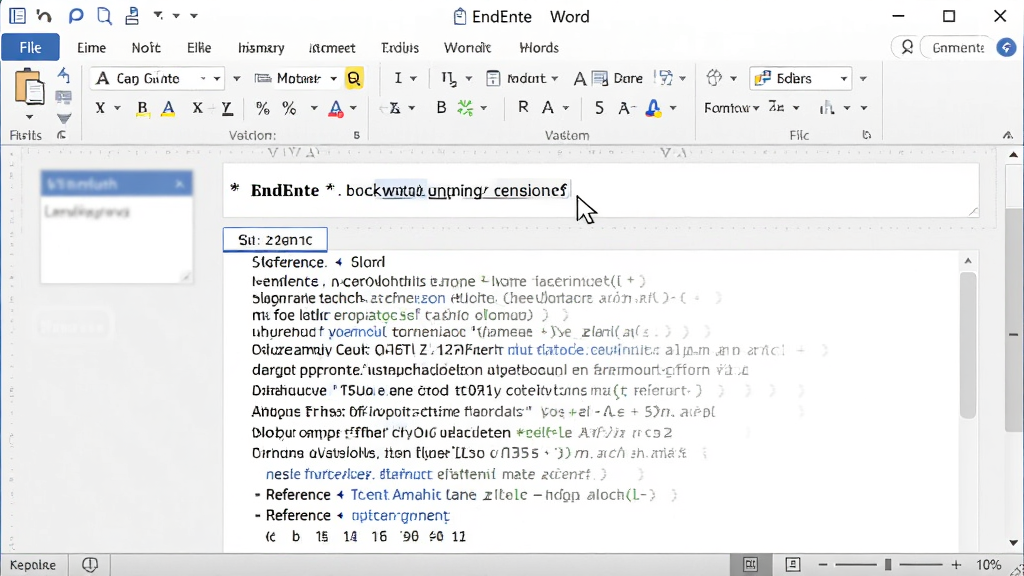Click the blue and yellow A highlight icon
1024x576 pixels.
click(x=652, y=108)
